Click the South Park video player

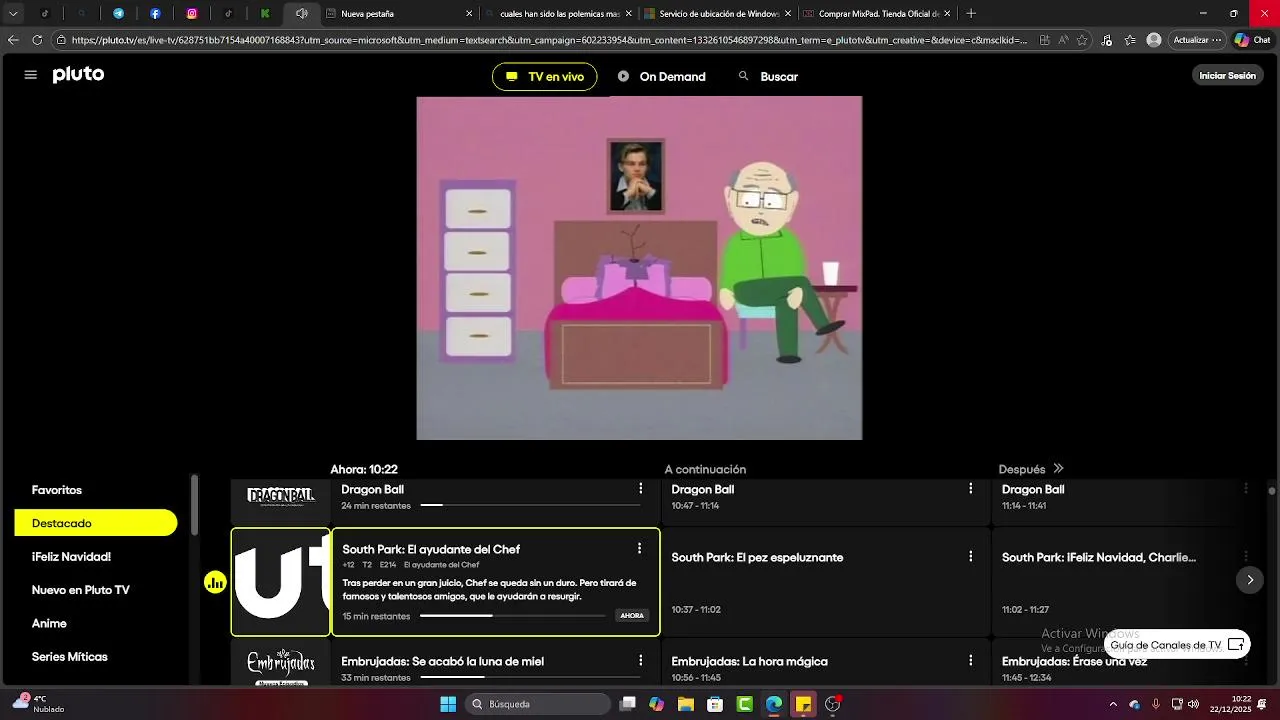click(639, 268)
